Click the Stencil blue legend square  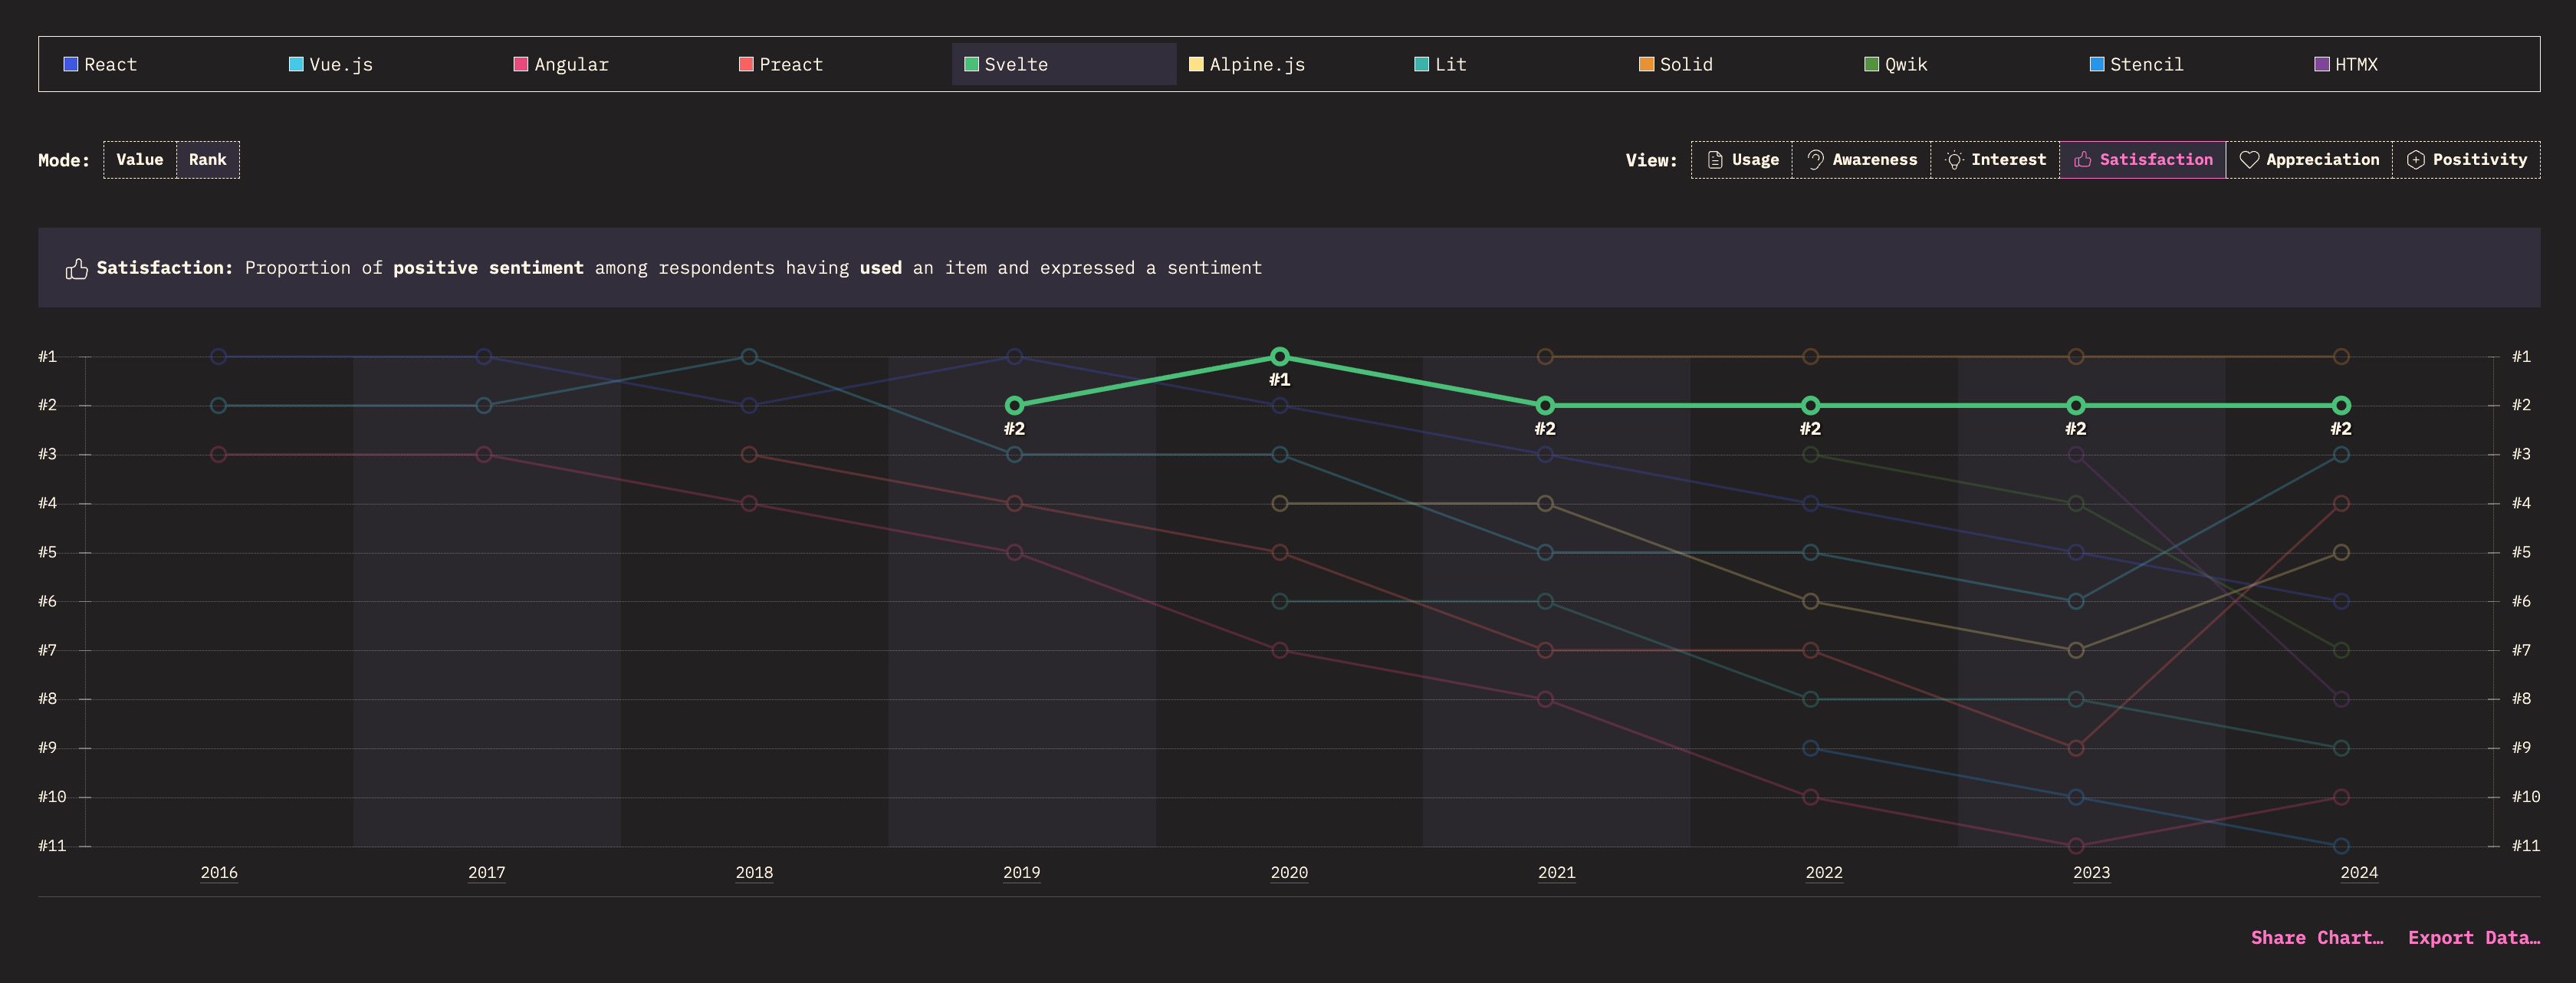pos(2097,64)
